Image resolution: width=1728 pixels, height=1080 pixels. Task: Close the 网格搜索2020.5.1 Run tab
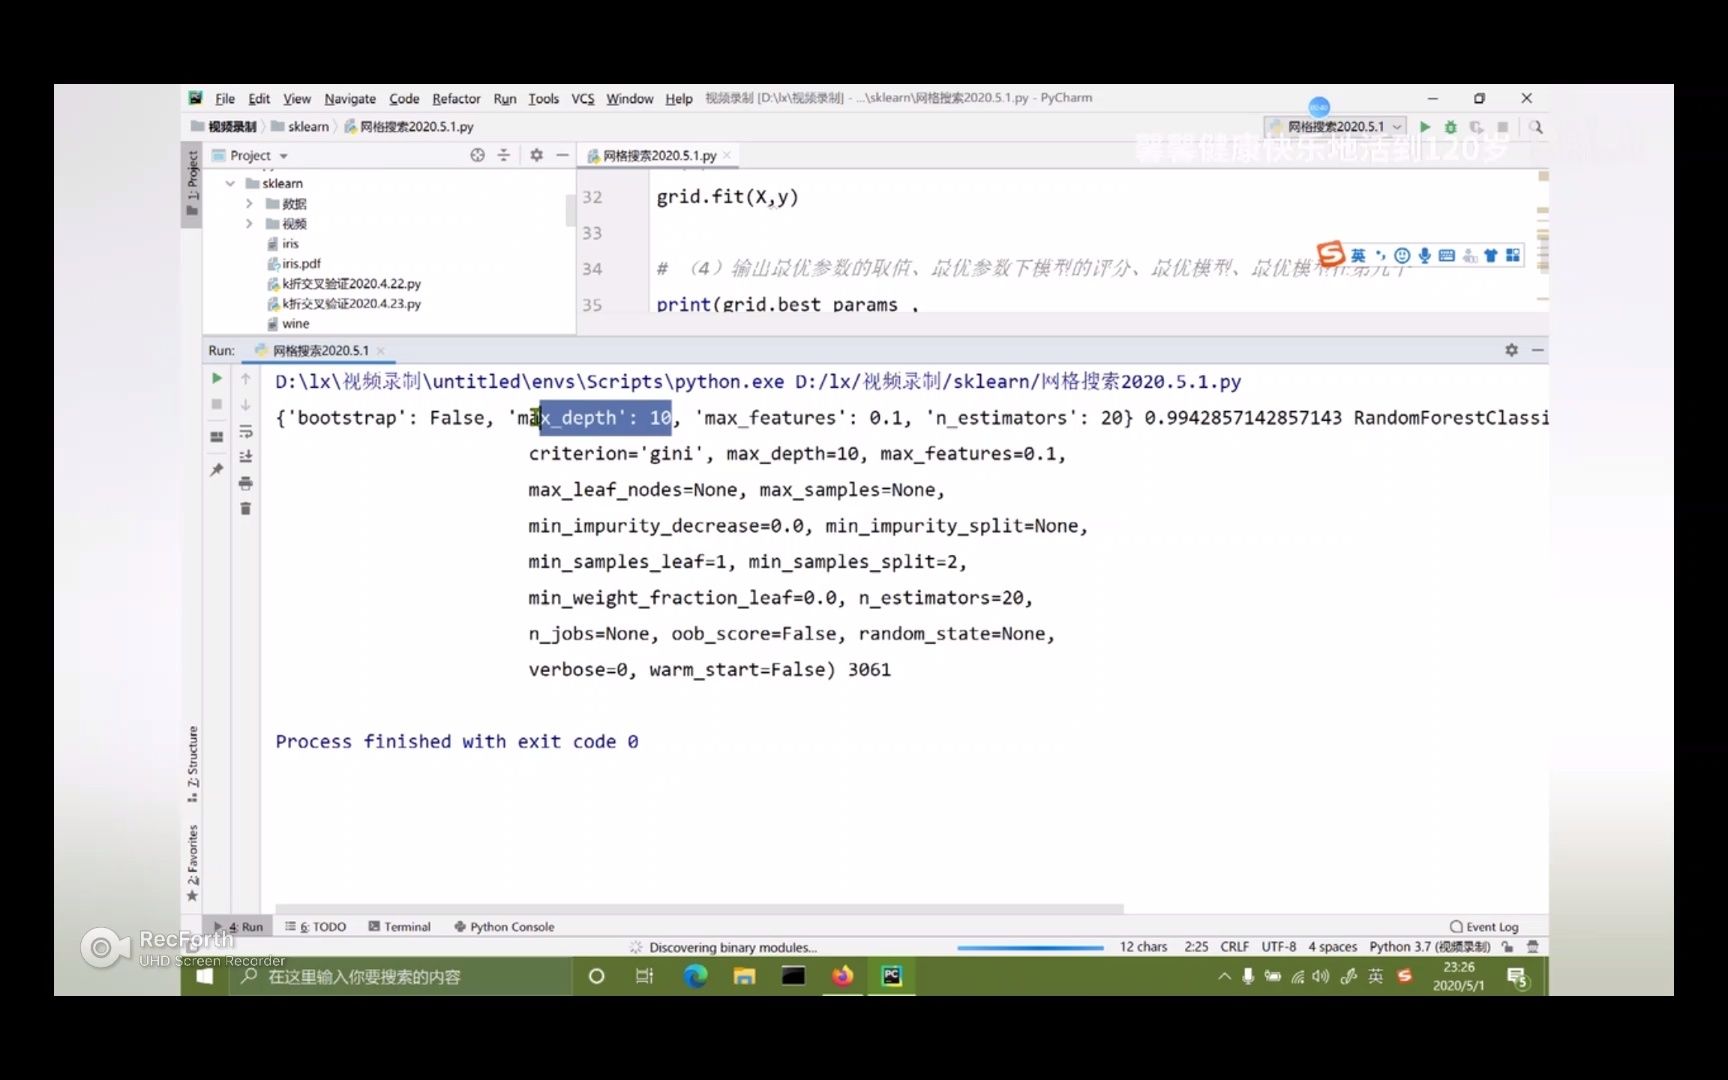click(x=380, y=351)
